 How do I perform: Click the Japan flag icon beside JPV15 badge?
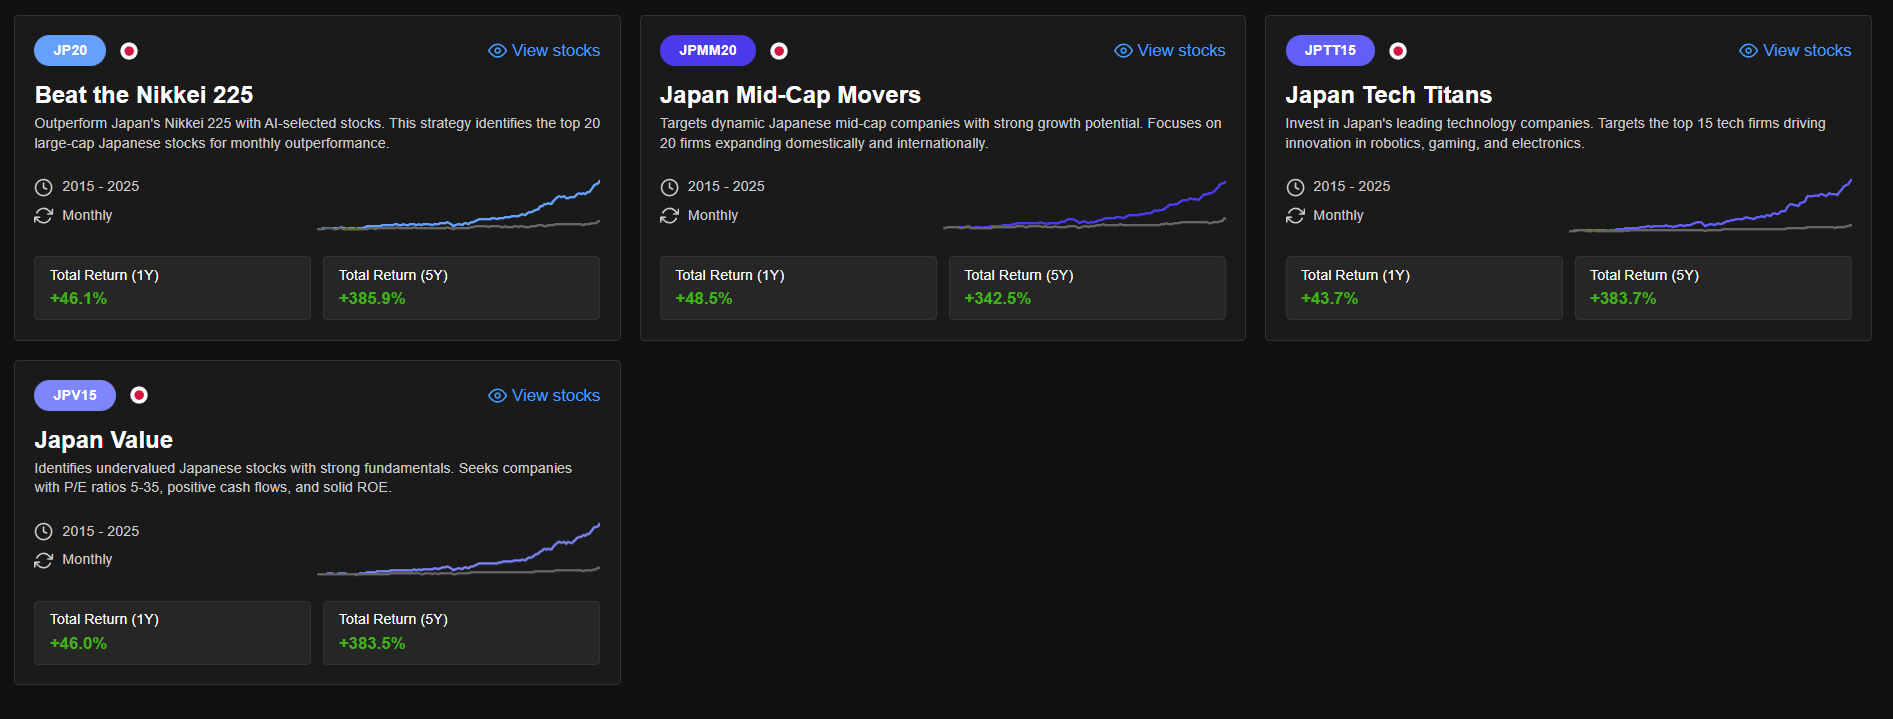coord(139,395)
